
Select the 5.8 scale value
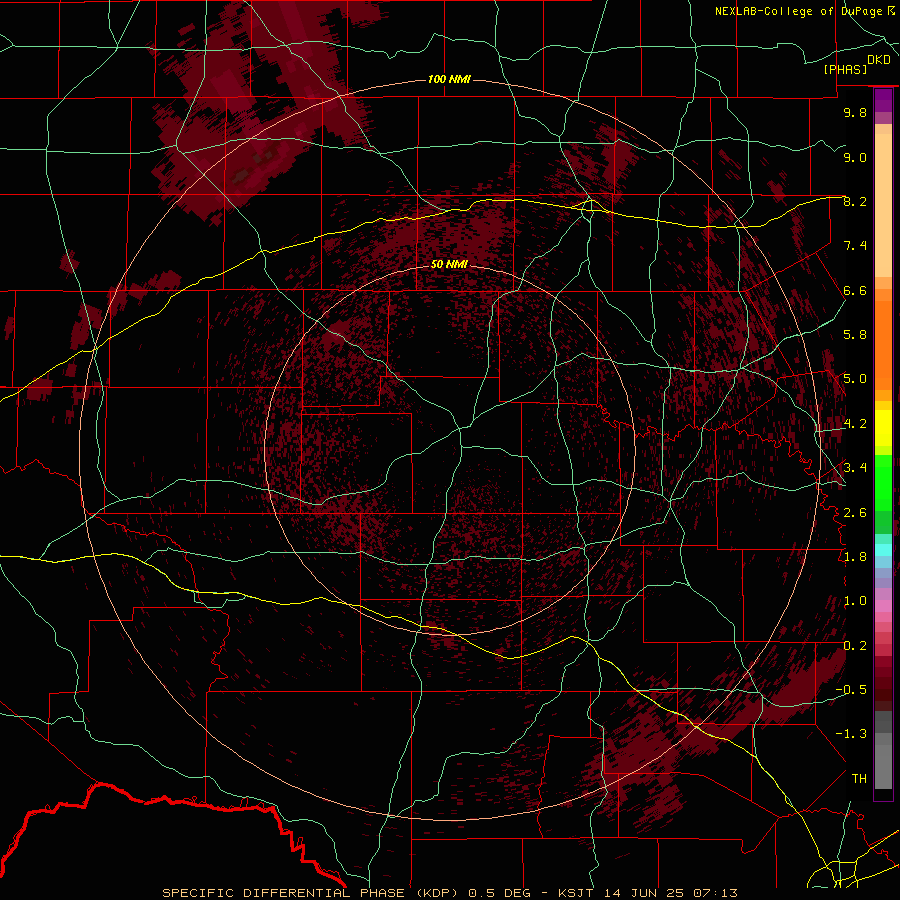(855, 335)
